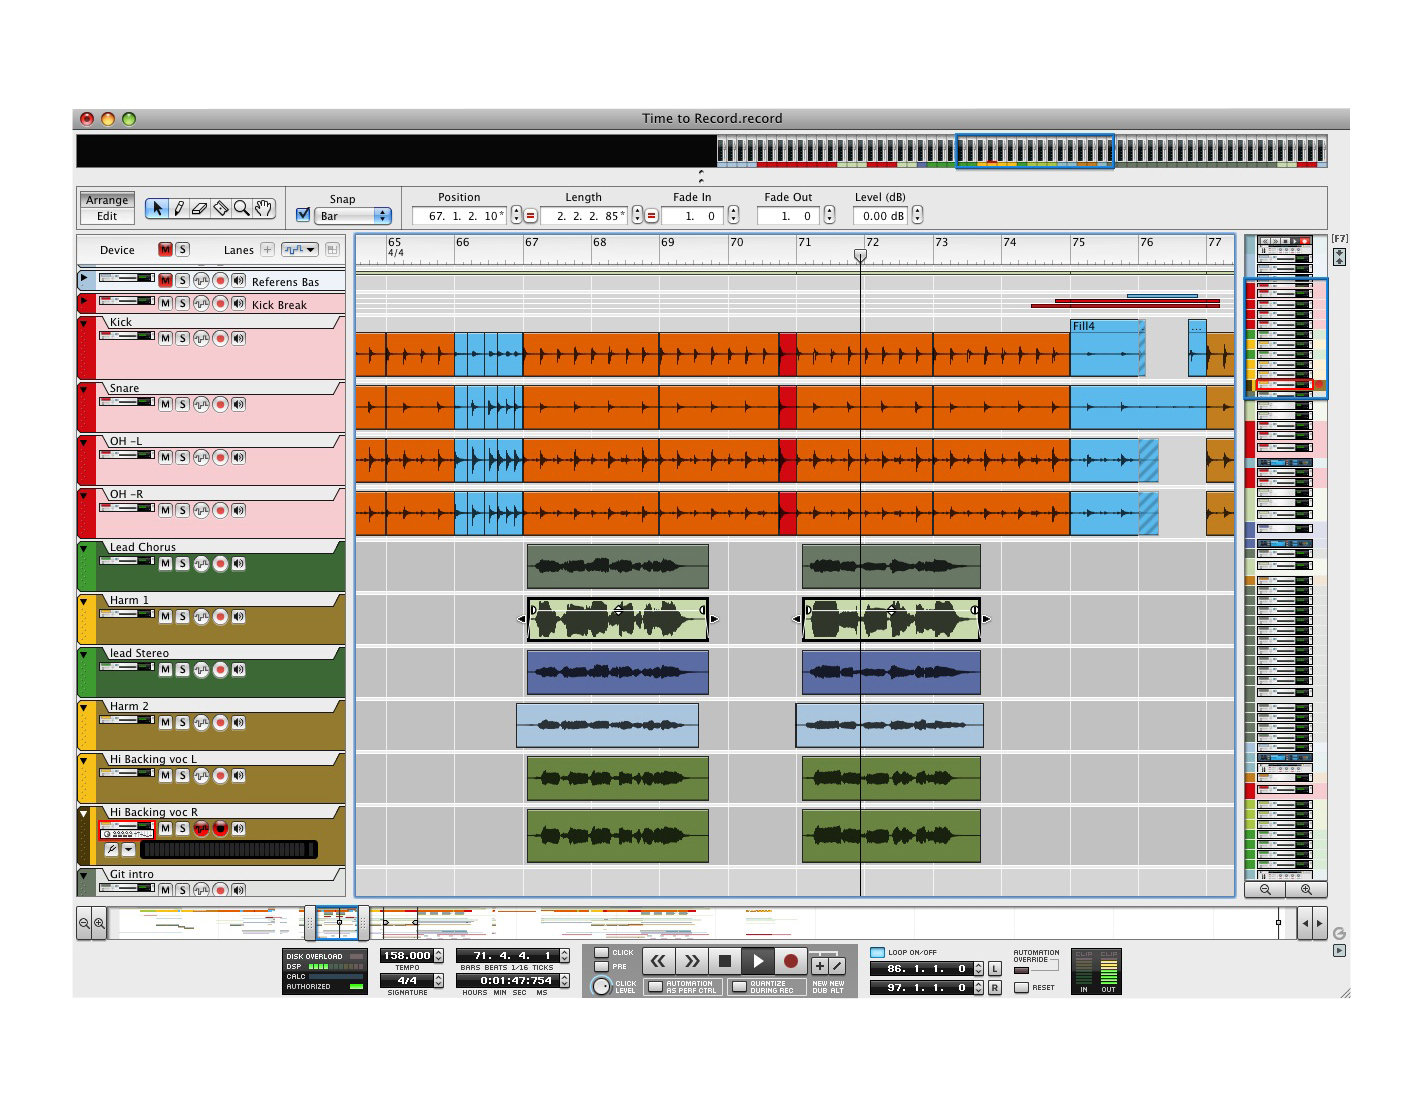Viewport: 1424px width, 1107px height.
Task: Zoom out vertically with magnifier minus
Action: [1265, 889]
